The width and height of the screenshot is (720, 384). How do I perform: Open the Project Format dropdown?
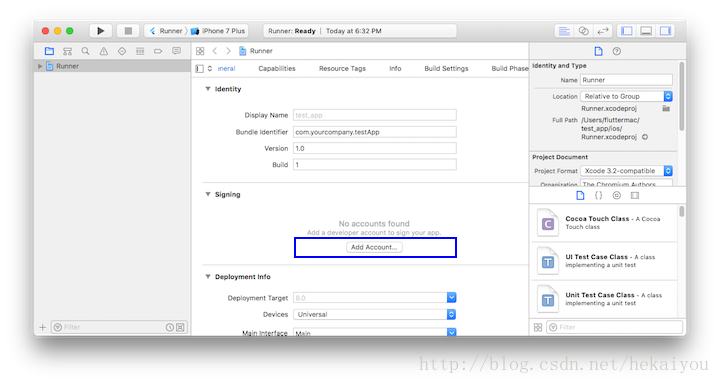tap(626, 171)
